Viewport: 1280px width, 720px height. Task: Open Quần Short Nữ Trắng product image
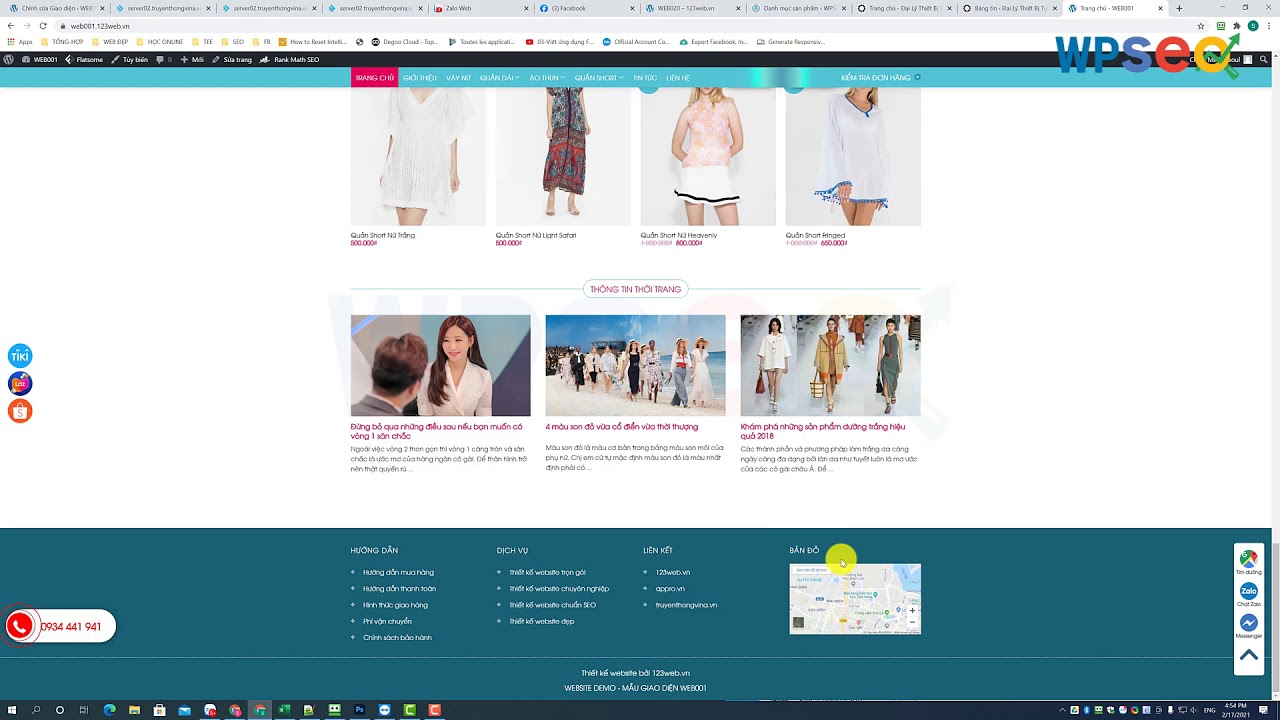pos(418,157)
